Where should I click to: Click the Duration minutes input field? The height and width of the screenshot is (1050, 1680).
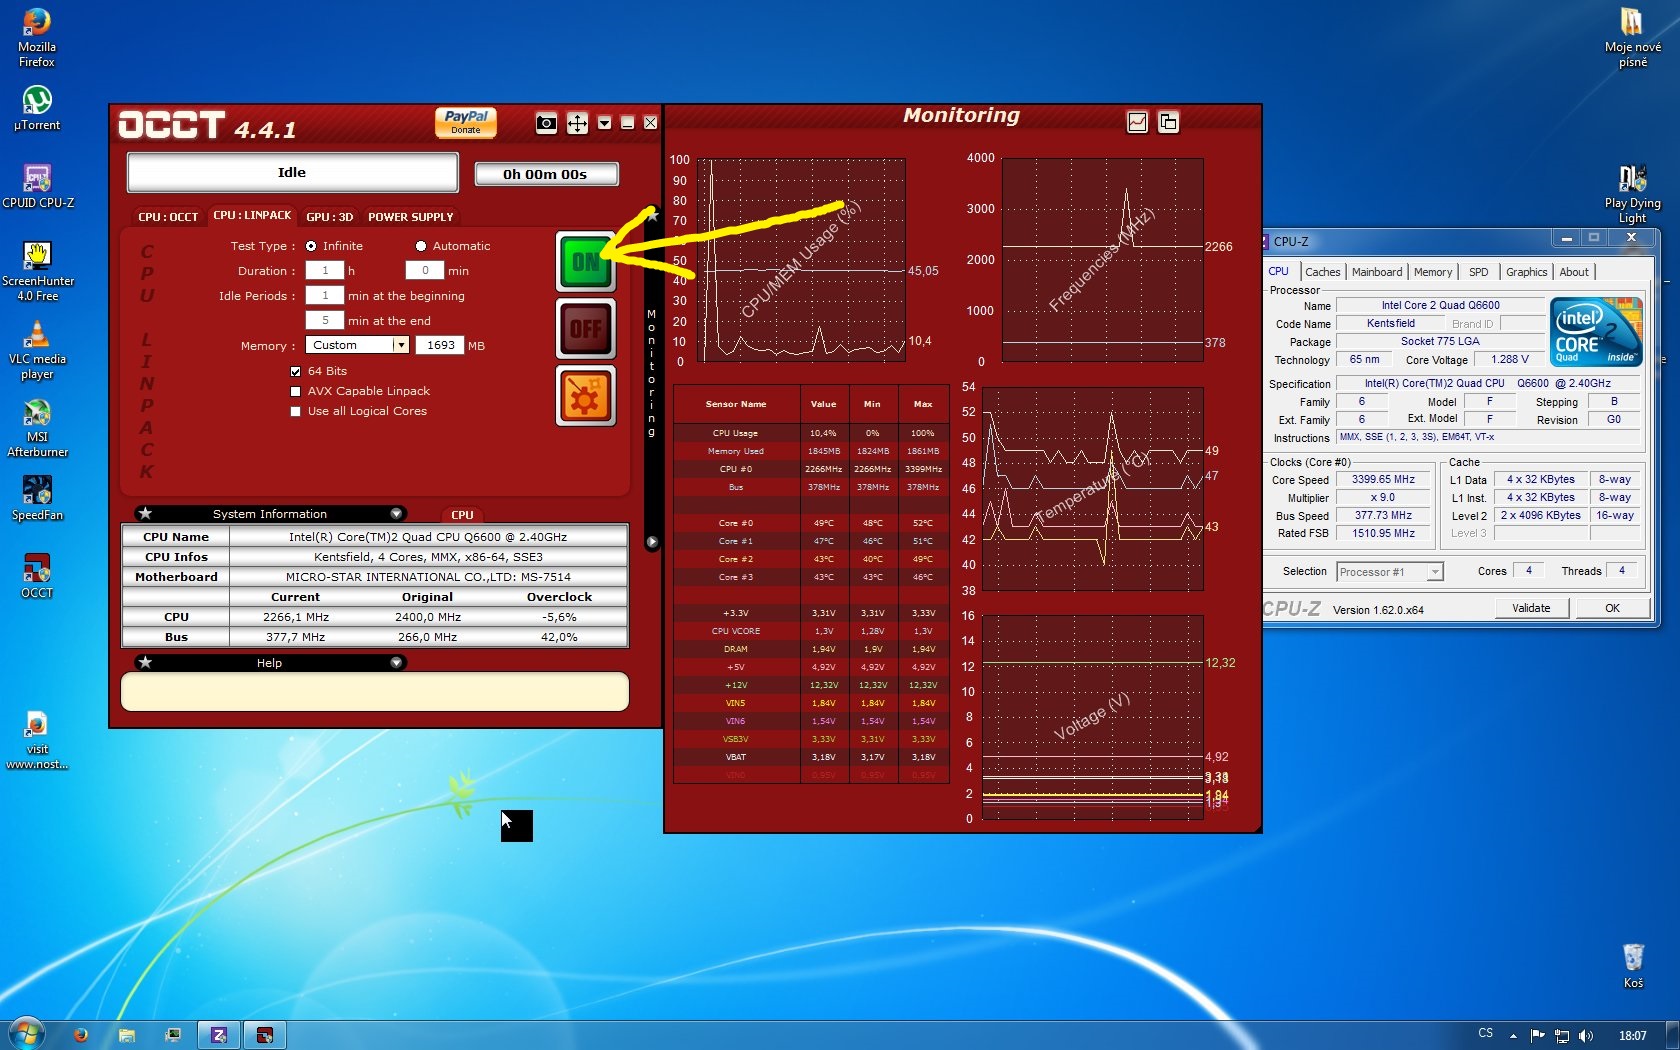click(425, 270)
